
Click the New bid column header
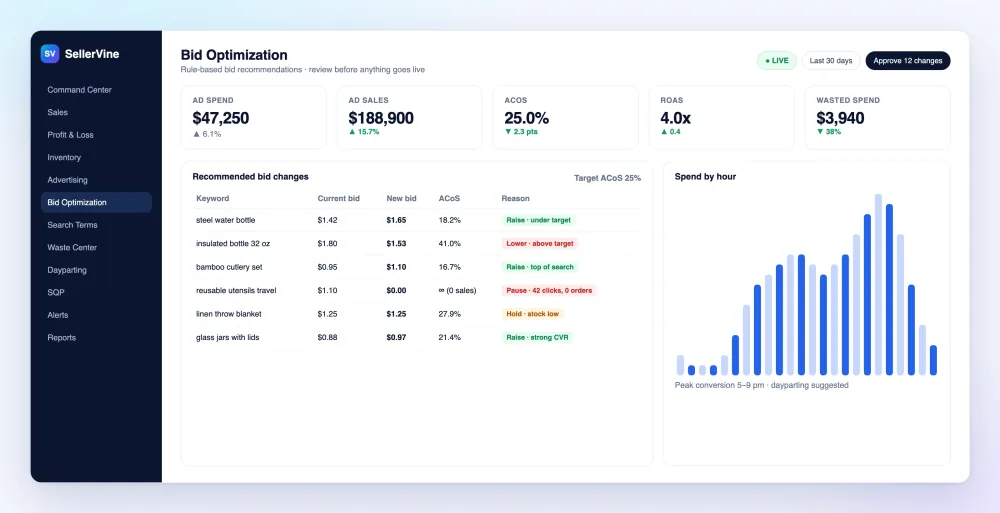point(401,198)
